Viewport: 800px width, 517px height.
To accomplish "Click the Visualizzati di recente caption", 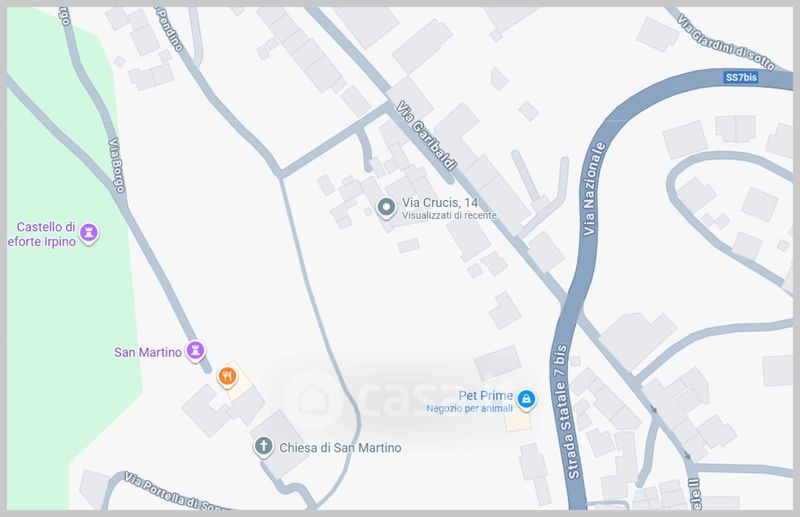I will [x=449, y=215].
